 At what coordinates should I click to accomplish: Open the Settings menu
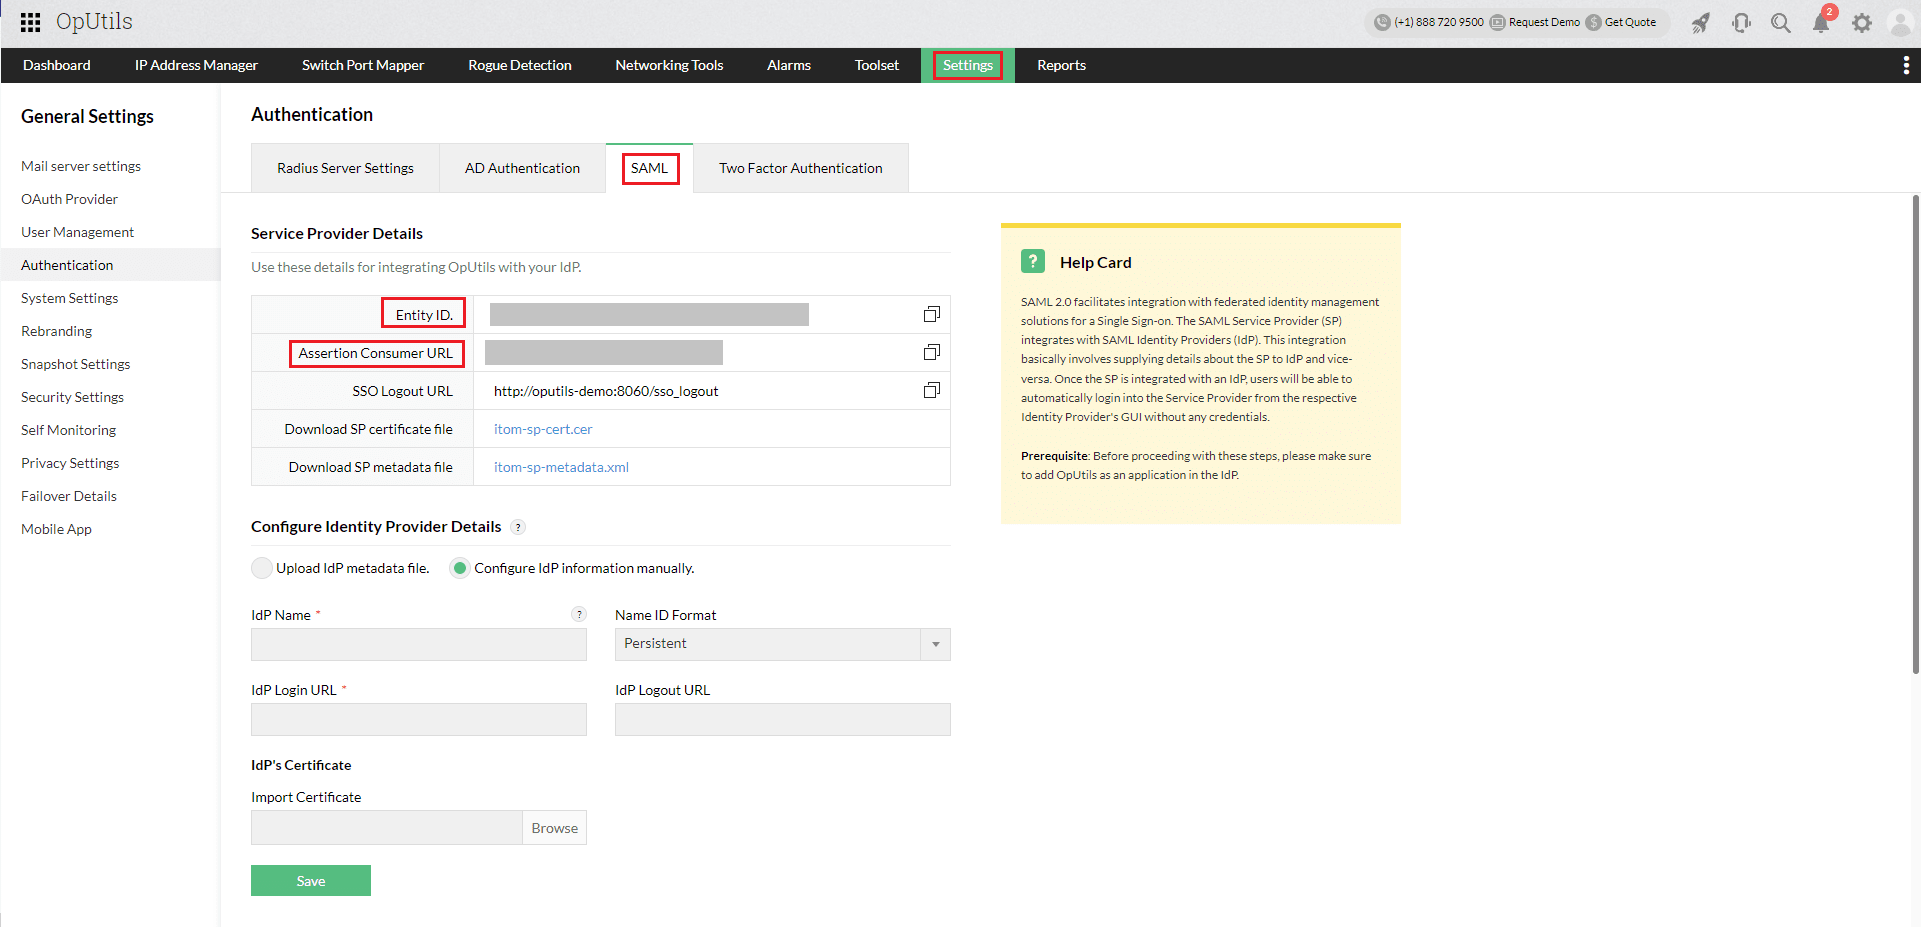coord(968,65)
